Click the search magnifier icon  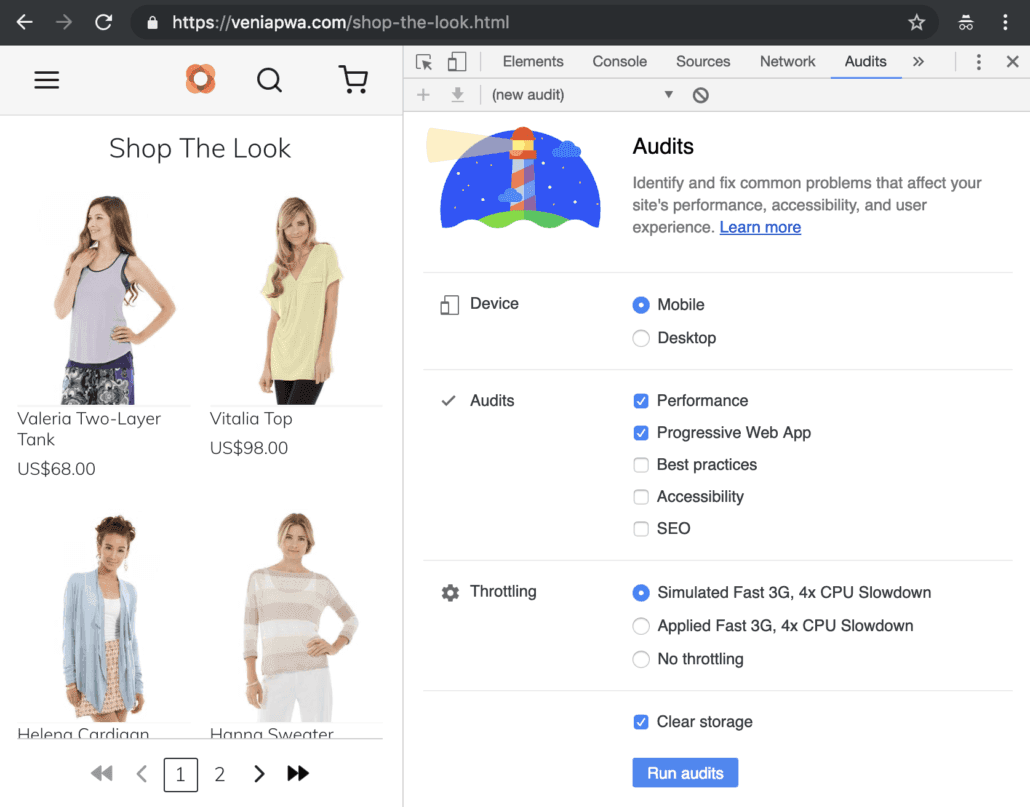click(x=269, y=80)
